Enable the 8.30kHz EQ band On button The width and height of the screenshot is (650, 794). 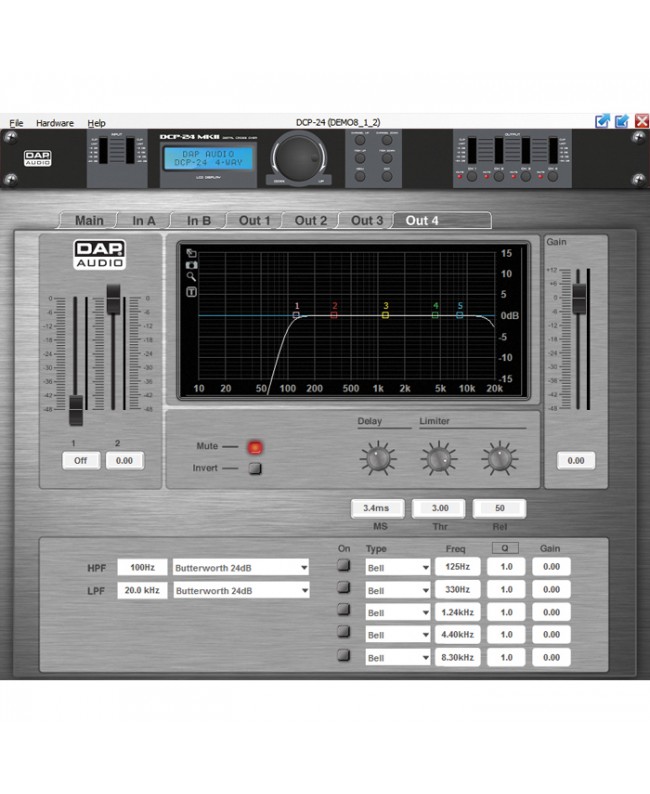coord(344,655)
